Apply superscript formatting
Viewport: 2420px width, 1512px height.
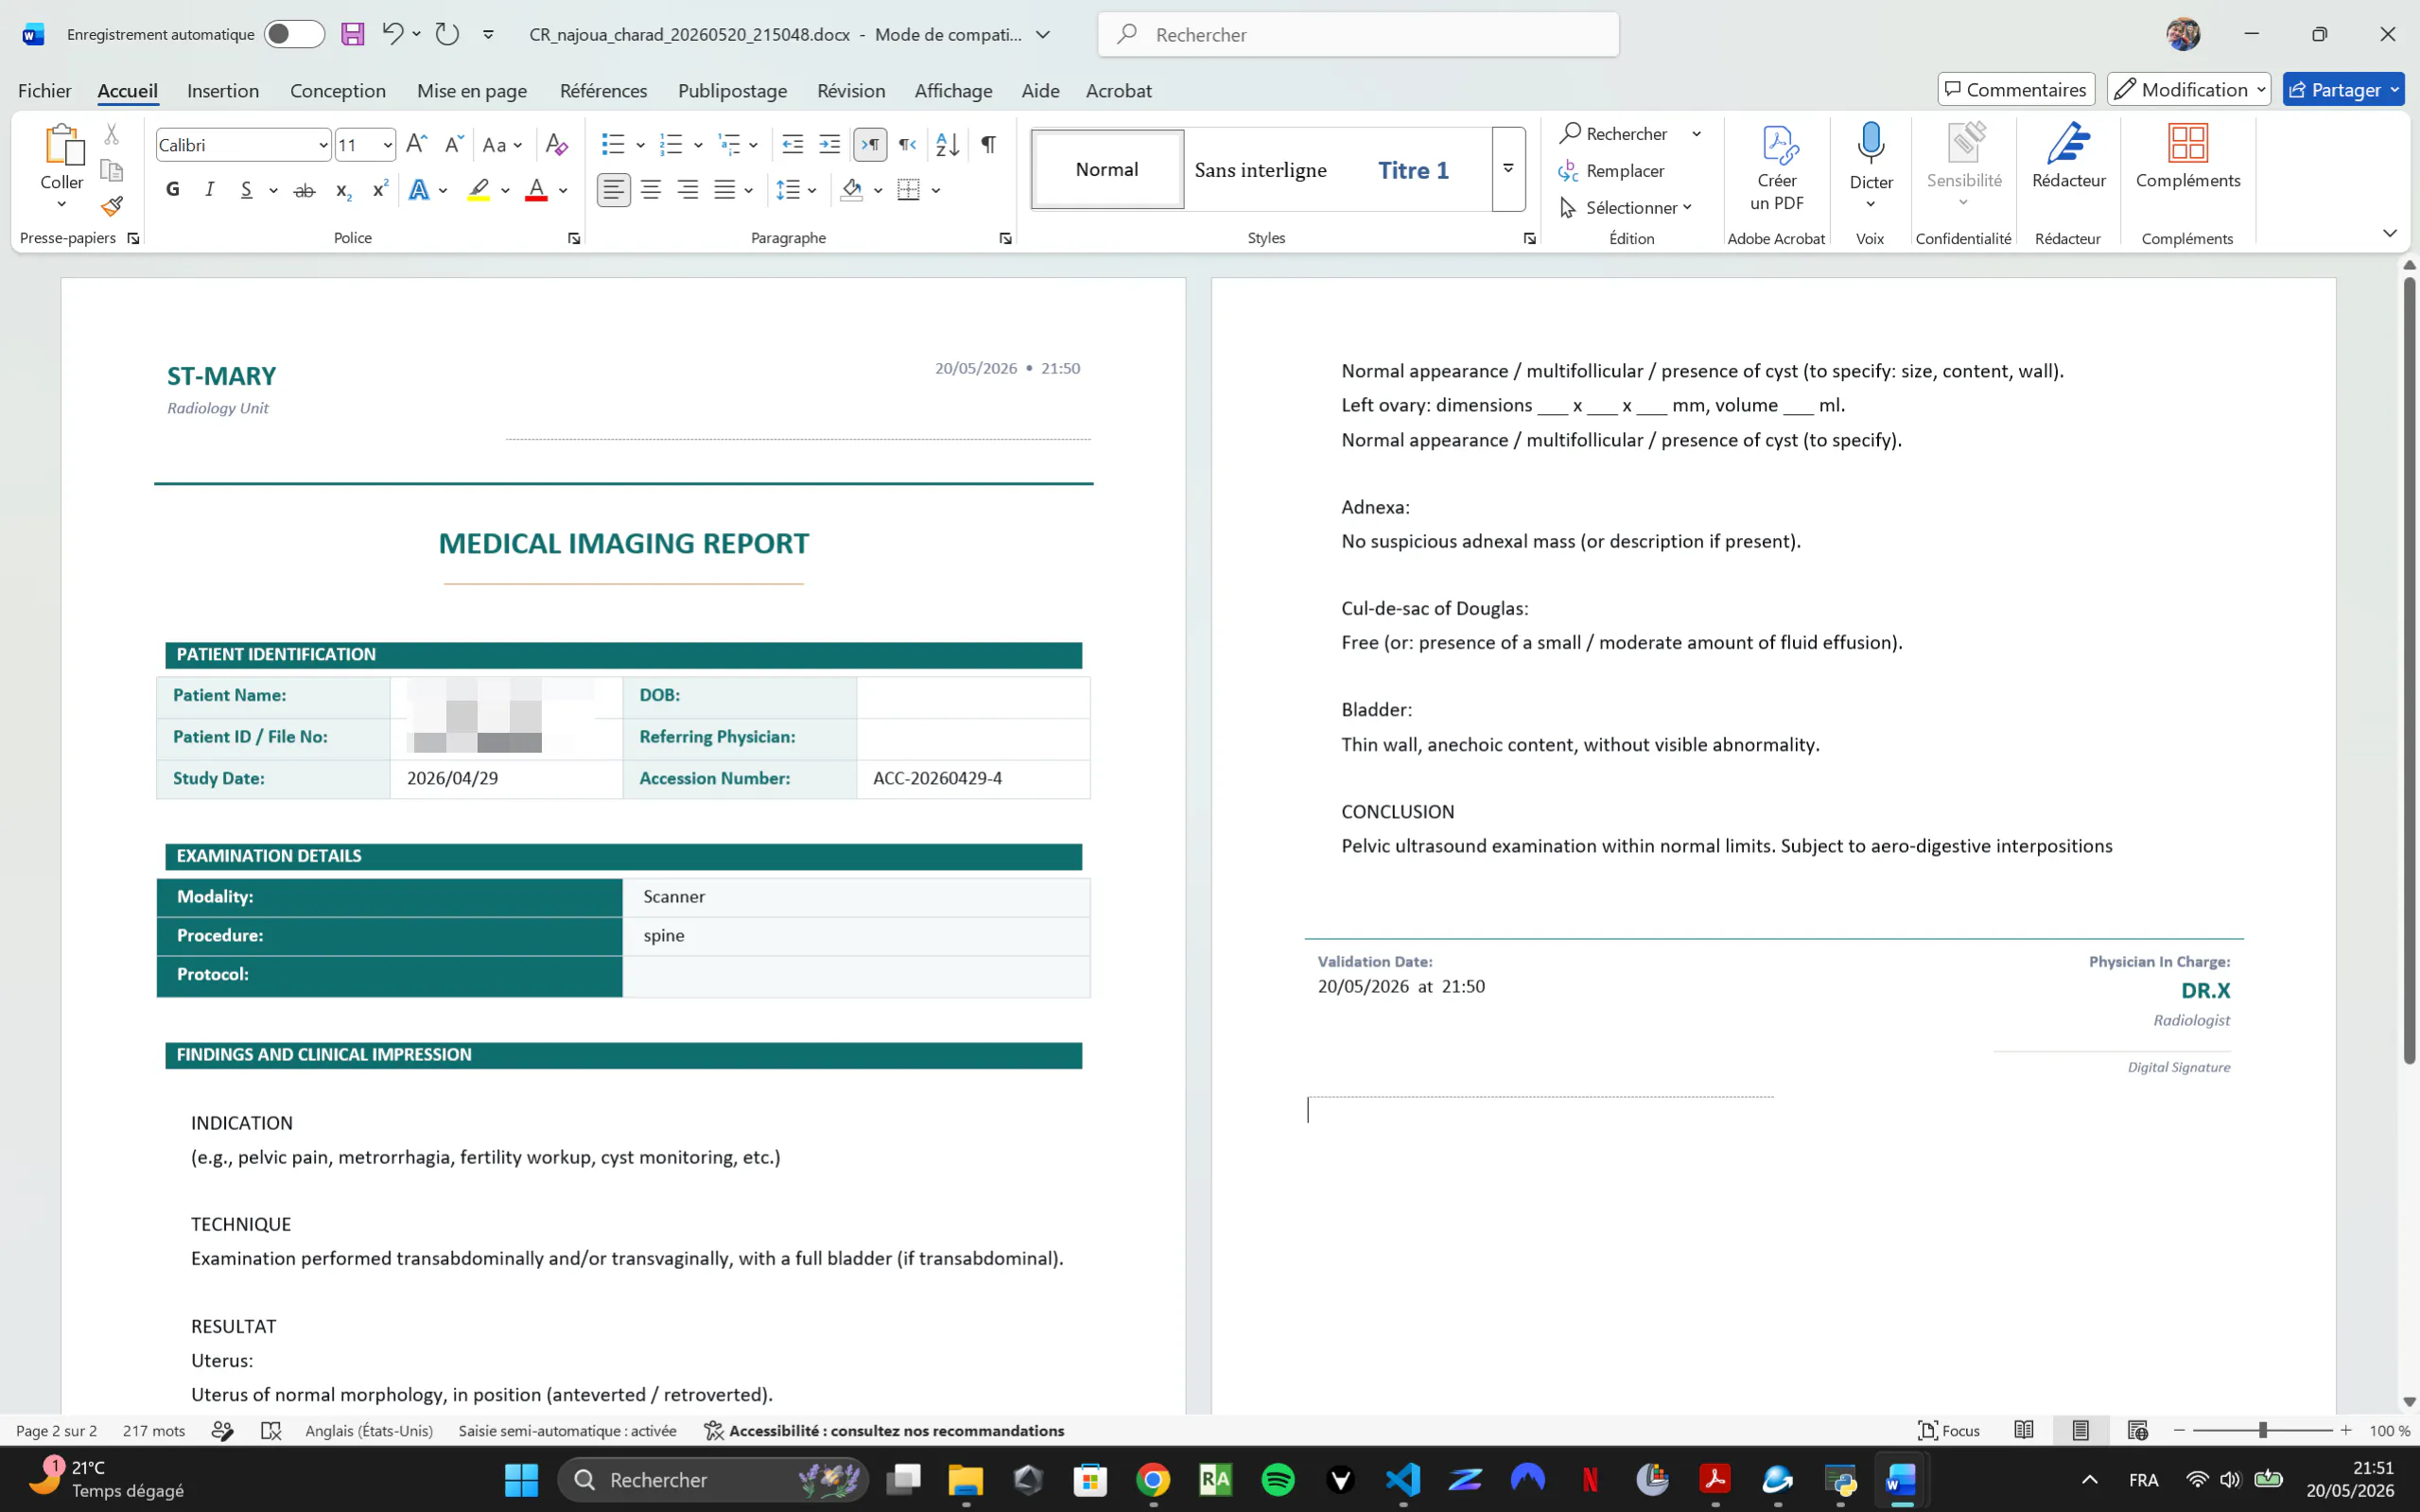pos(380,190)
